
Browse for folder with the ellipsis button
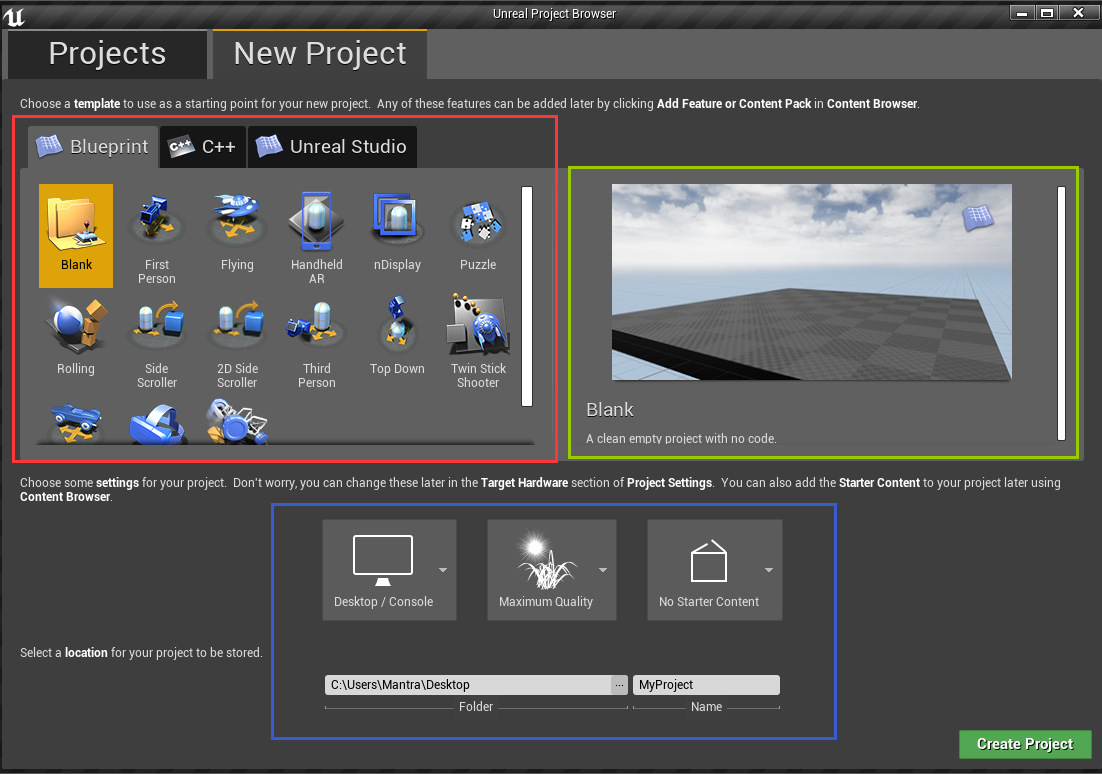(x=619, y=685)
